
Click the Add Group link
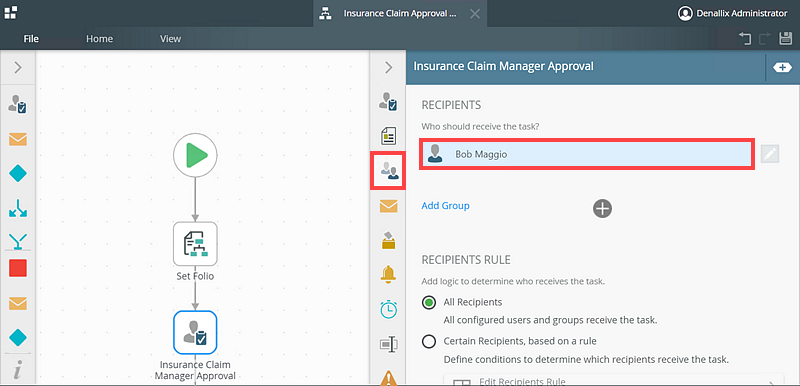coord(445,205)
